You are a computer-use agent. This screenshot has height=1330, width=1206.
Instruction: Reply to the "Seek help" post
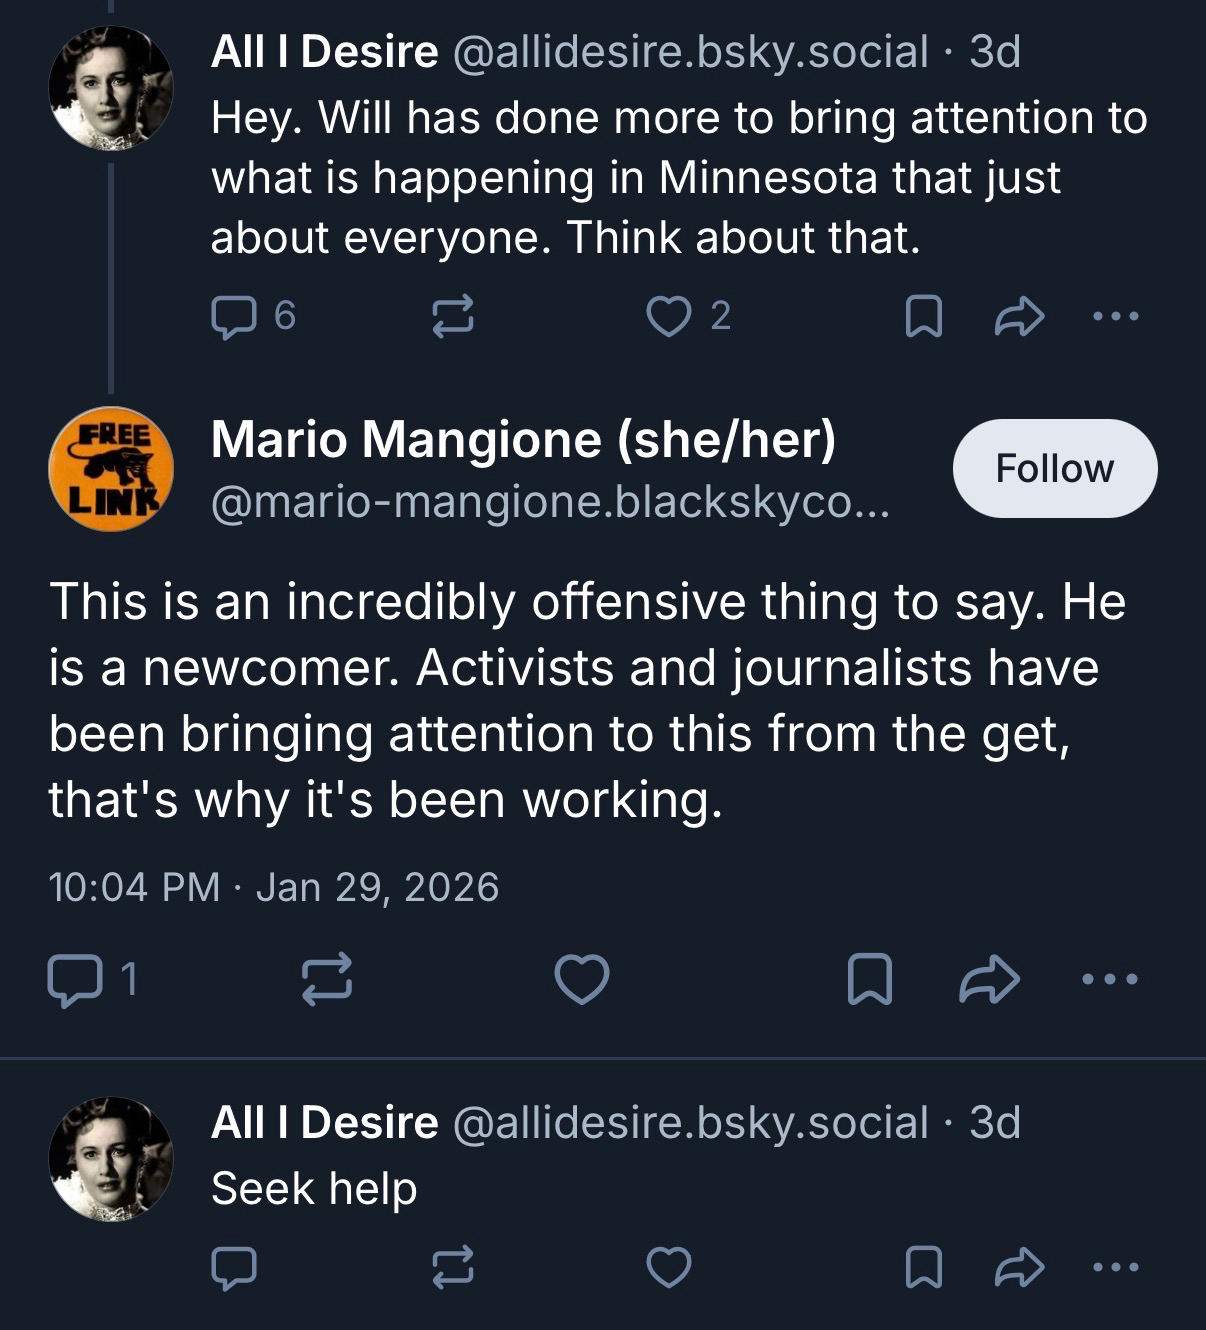tap(234, 1268)
